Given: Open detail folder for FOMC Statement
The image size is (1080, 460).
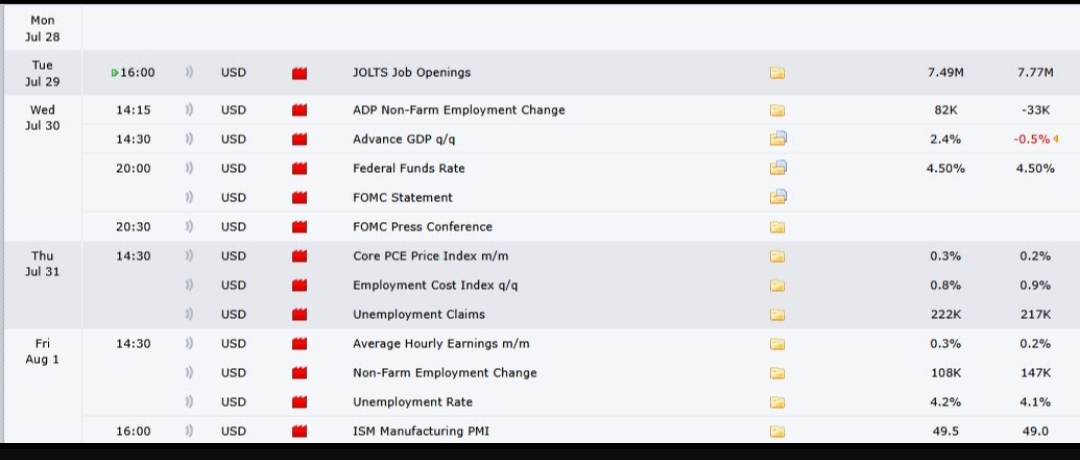Looking at the screenshot, I should click(777, 197).
